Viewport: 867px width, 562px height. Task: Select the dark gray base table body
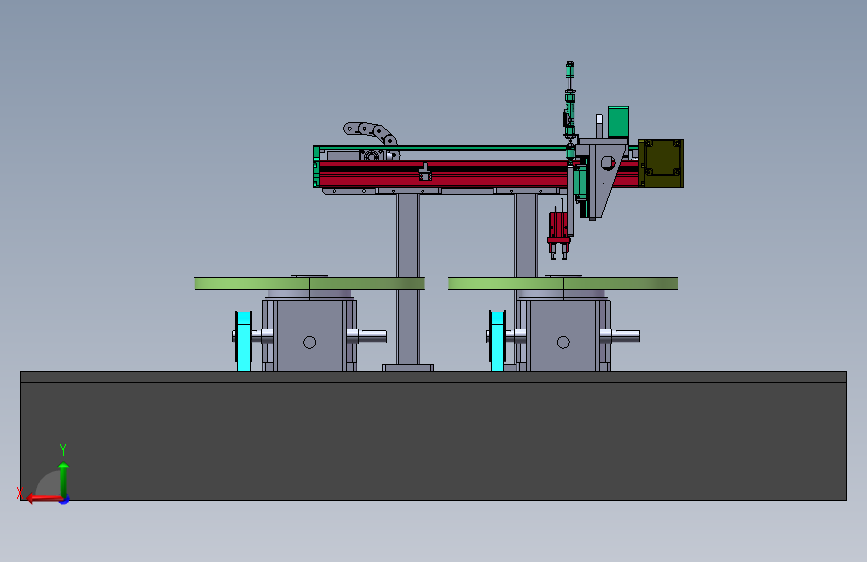pyautogui.click(x=434, y=436)
